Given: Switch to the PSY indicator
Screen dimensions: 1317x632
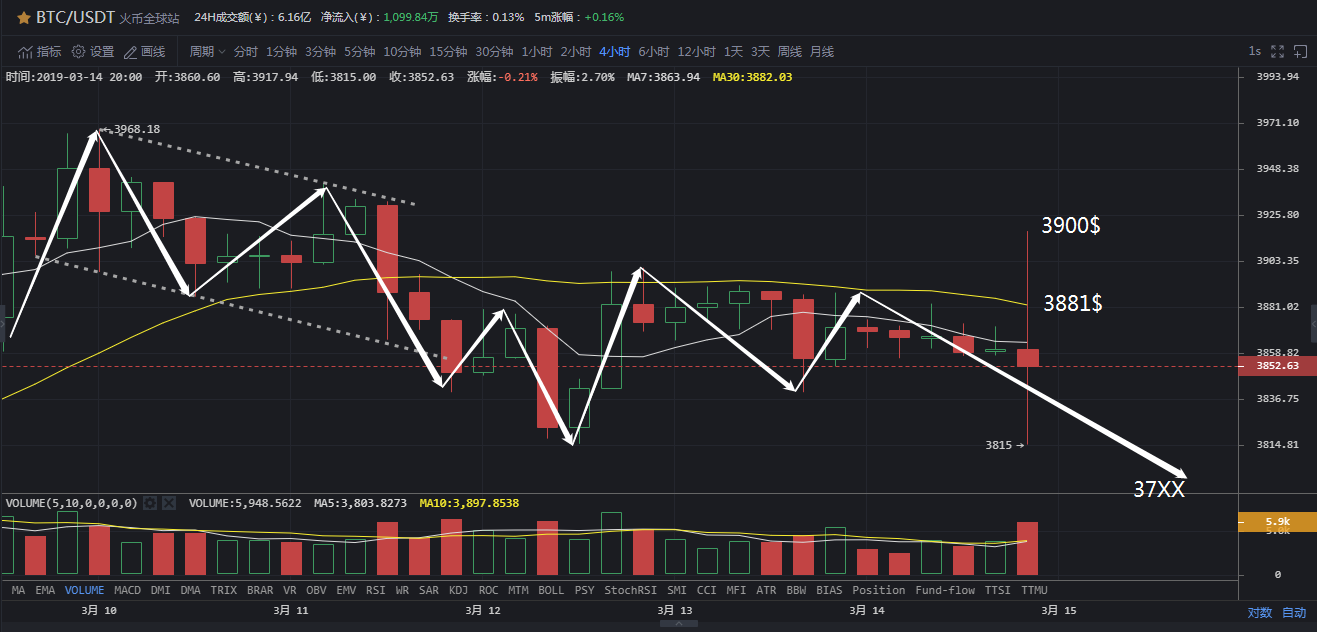Looking at the screenshot, I should point(585,590).
